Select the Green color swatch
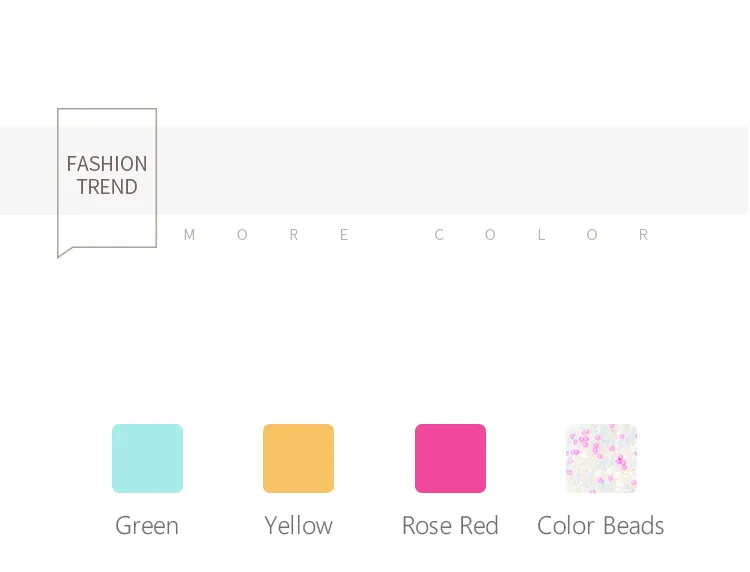This screenshot has height=572, width=750. [x=147, y=458]
